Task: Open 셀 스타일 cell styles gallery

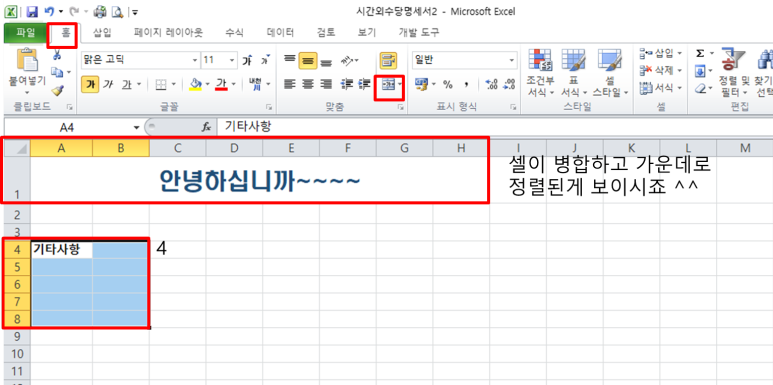Action: click(610, 73)
